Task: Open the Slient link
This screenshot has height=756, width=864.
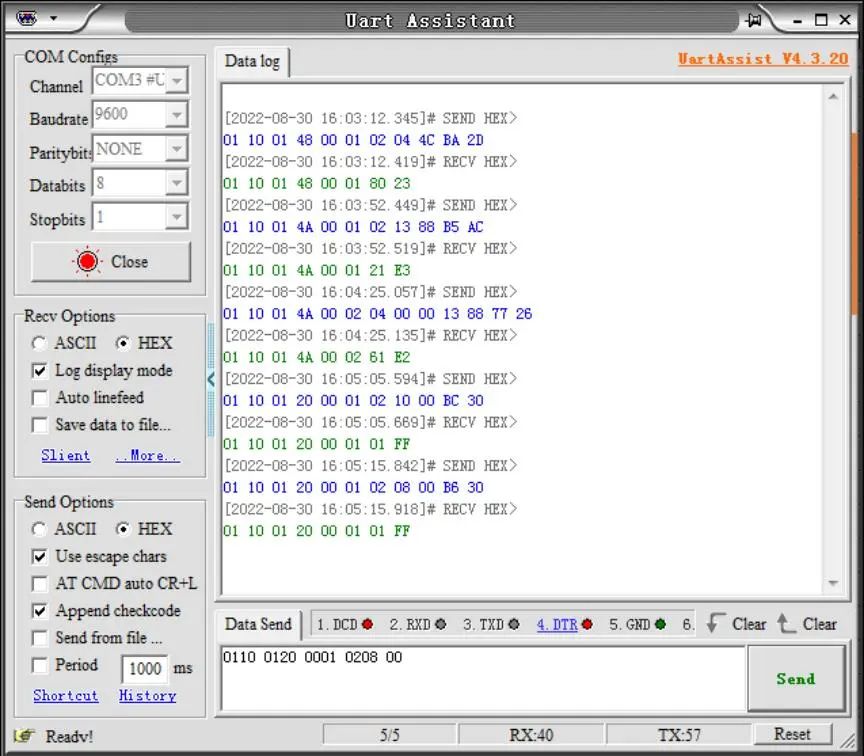Action: point(66,456)
